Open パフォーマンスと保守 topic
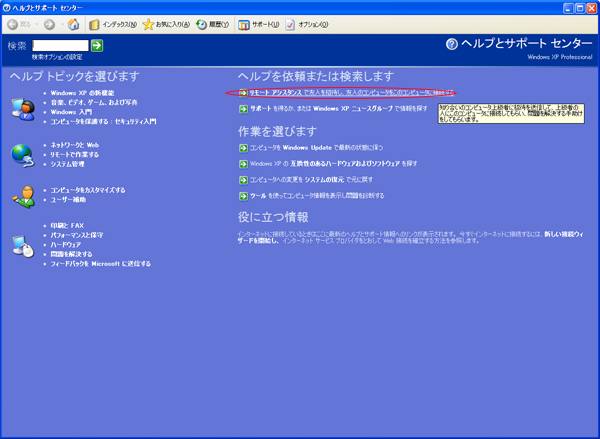 (77, 235)
